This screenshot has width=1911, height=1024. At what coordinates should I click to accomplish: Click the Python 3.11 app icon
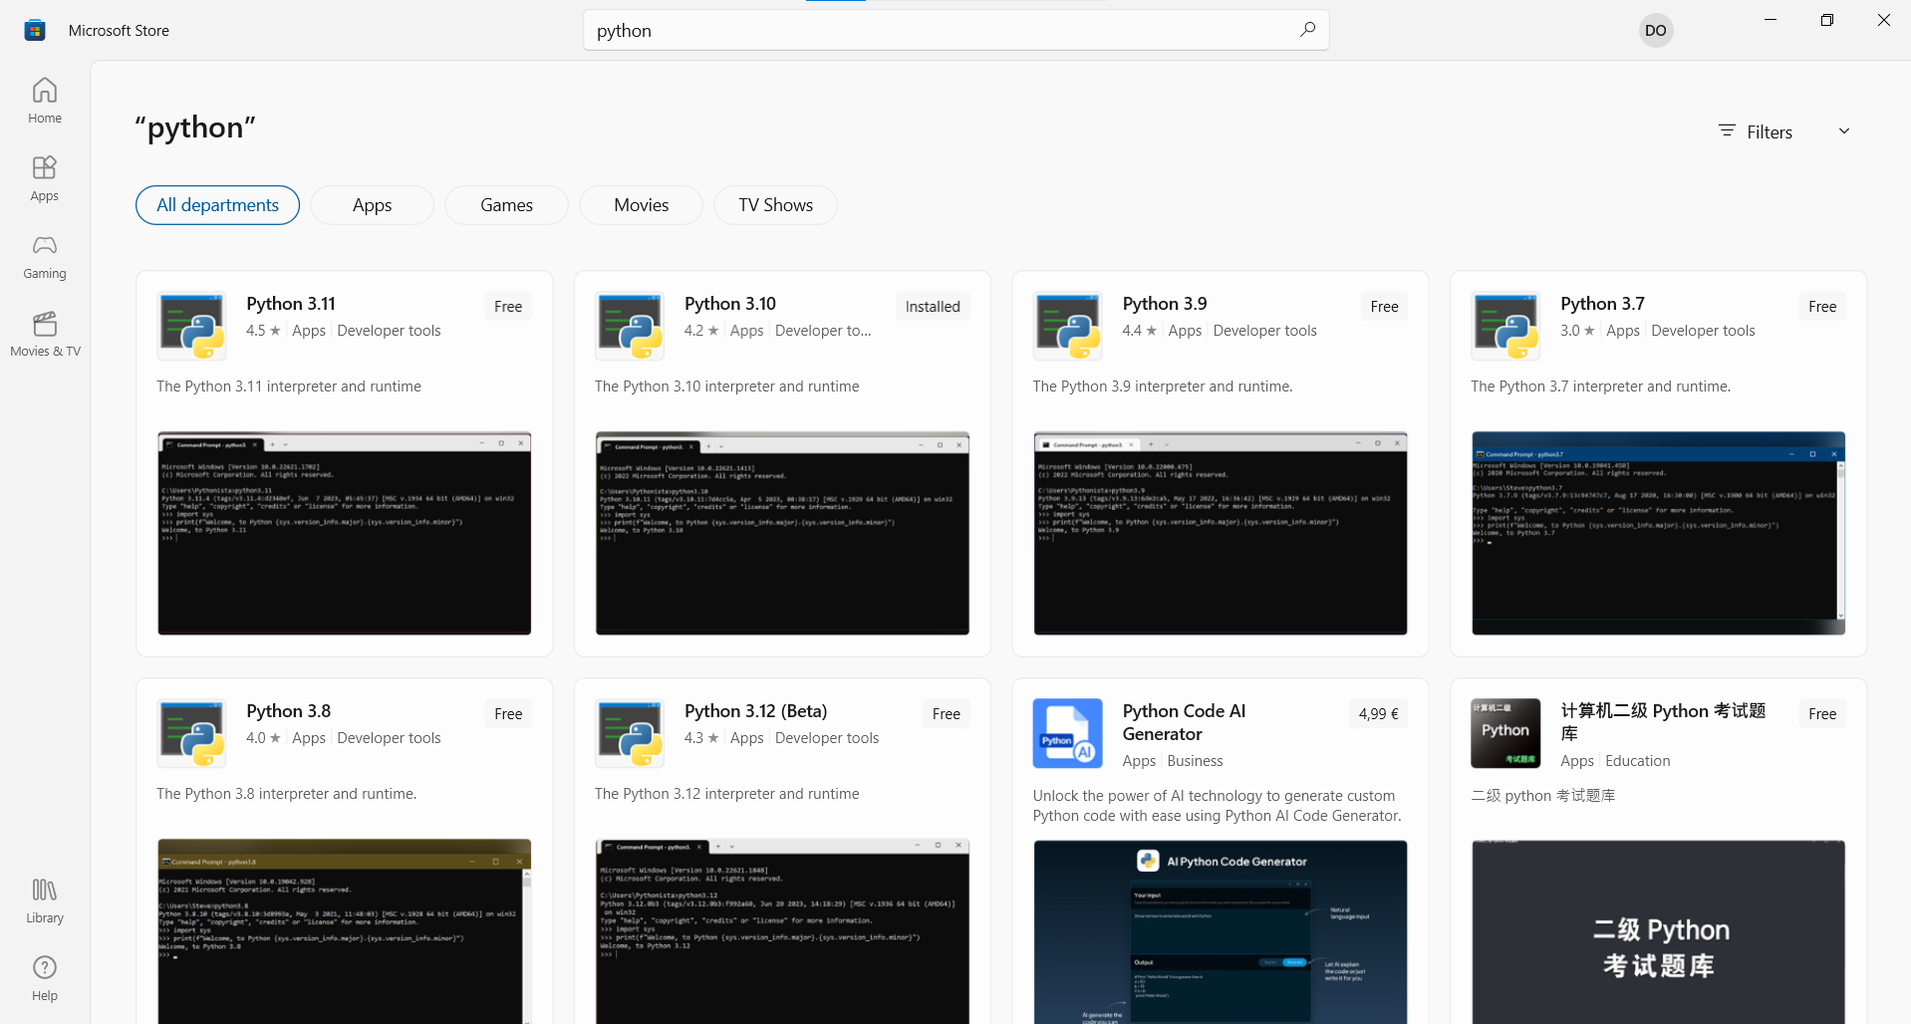[x=191, y=325]
